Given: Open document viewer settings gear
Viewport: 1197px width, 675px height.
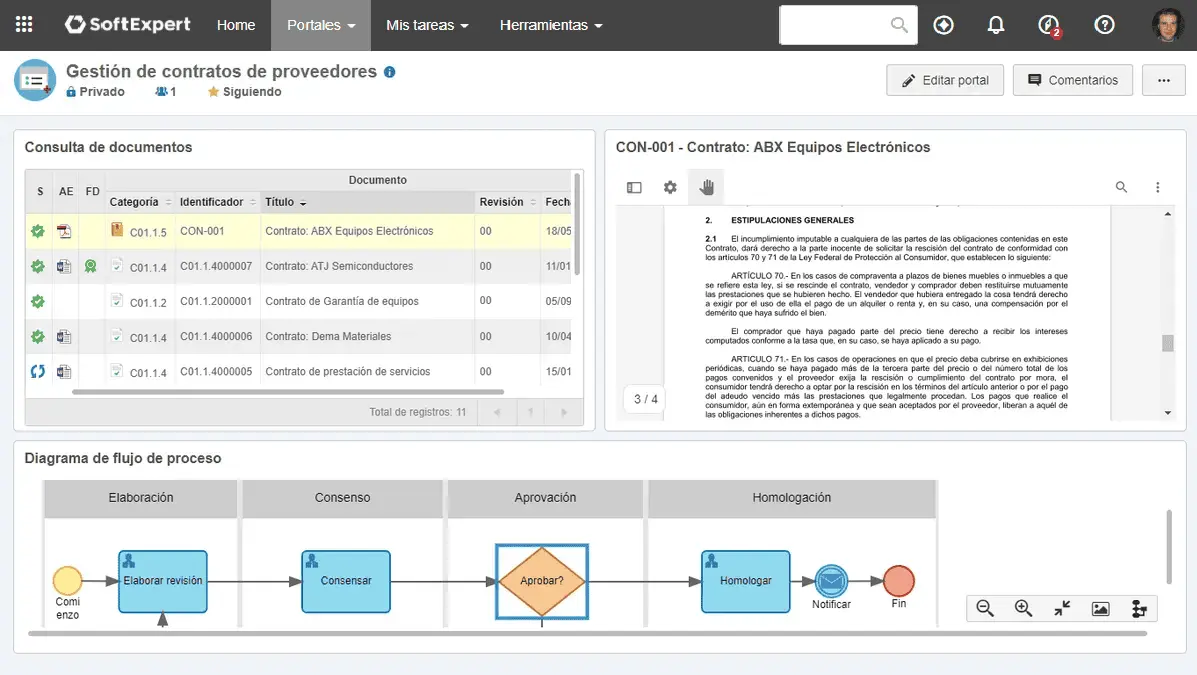Looking at the screenshot, I should tap(669, 187).
